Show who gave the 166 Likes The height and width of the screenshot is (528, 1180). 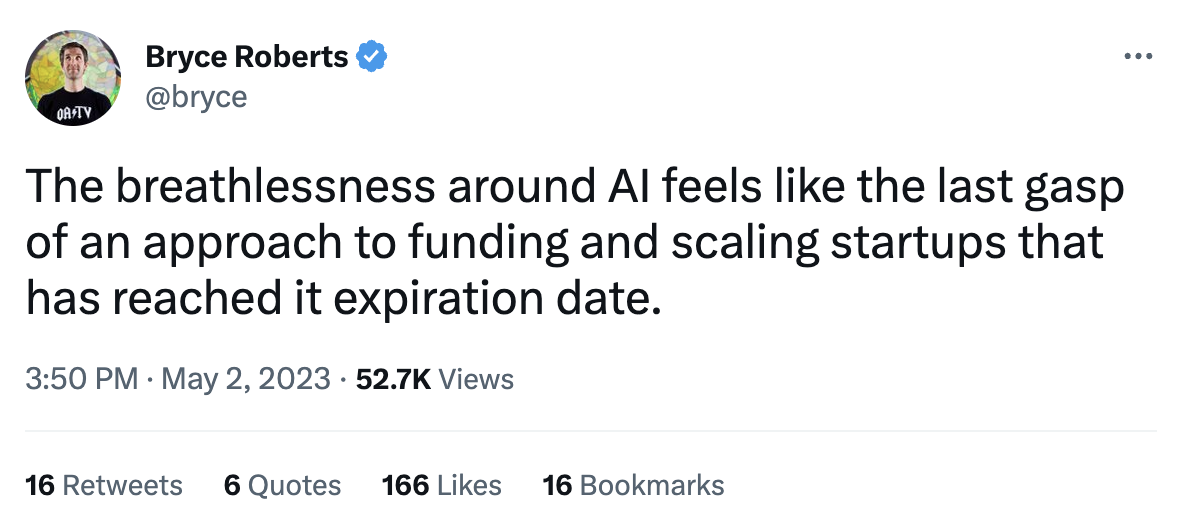441,486
